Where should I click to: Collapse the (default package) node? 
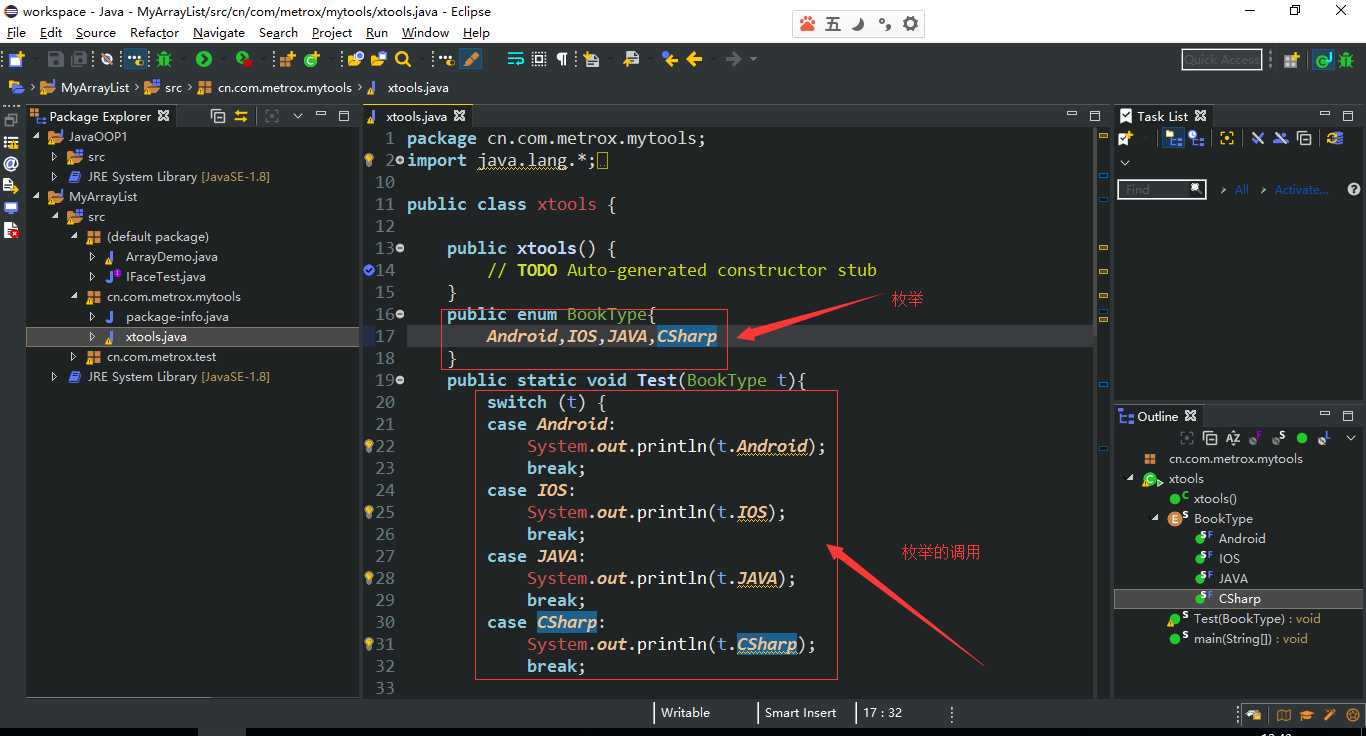[x=74, y=237]
